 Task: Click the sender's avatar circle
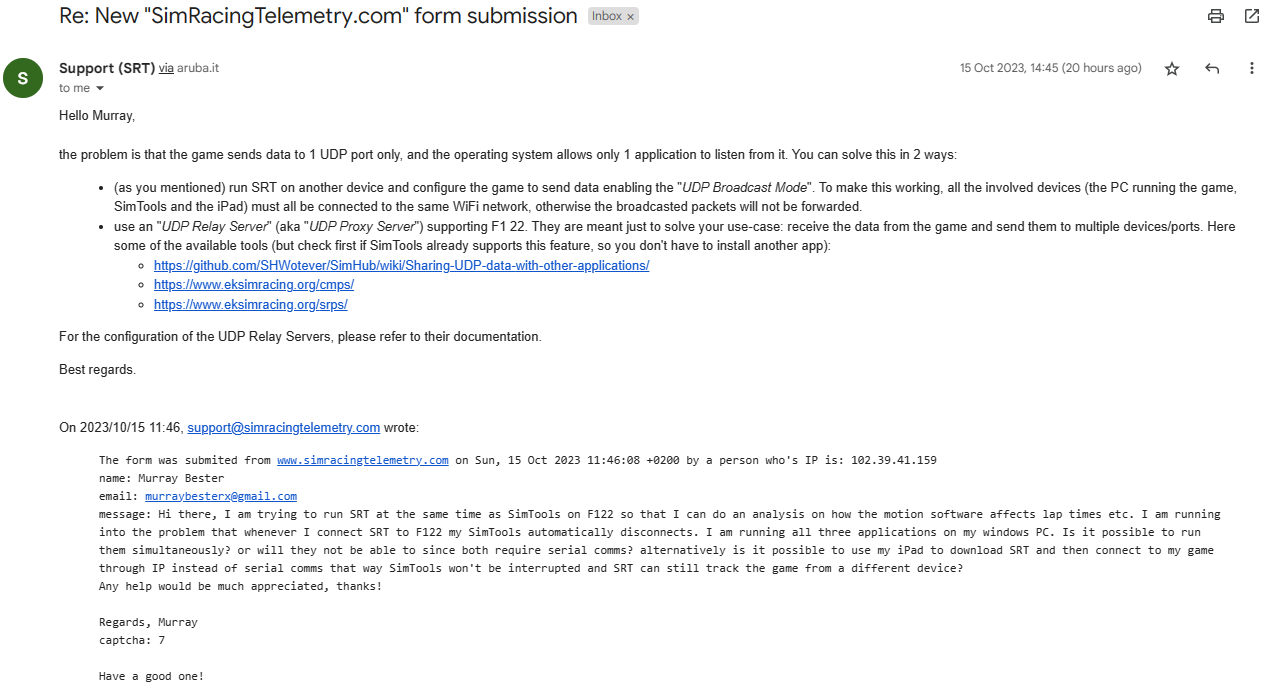click(23, 78)
